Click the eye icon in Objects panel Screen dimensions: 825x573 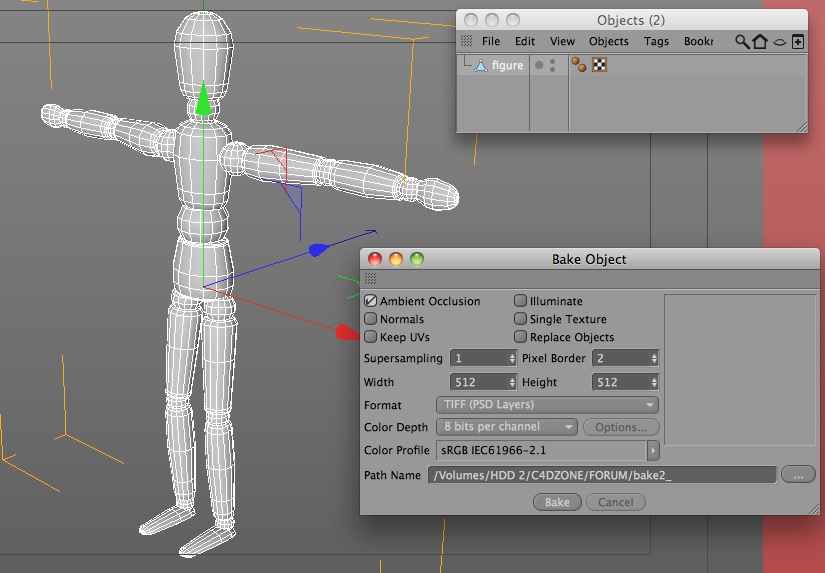pyautogui.click(x=780, y=42)
